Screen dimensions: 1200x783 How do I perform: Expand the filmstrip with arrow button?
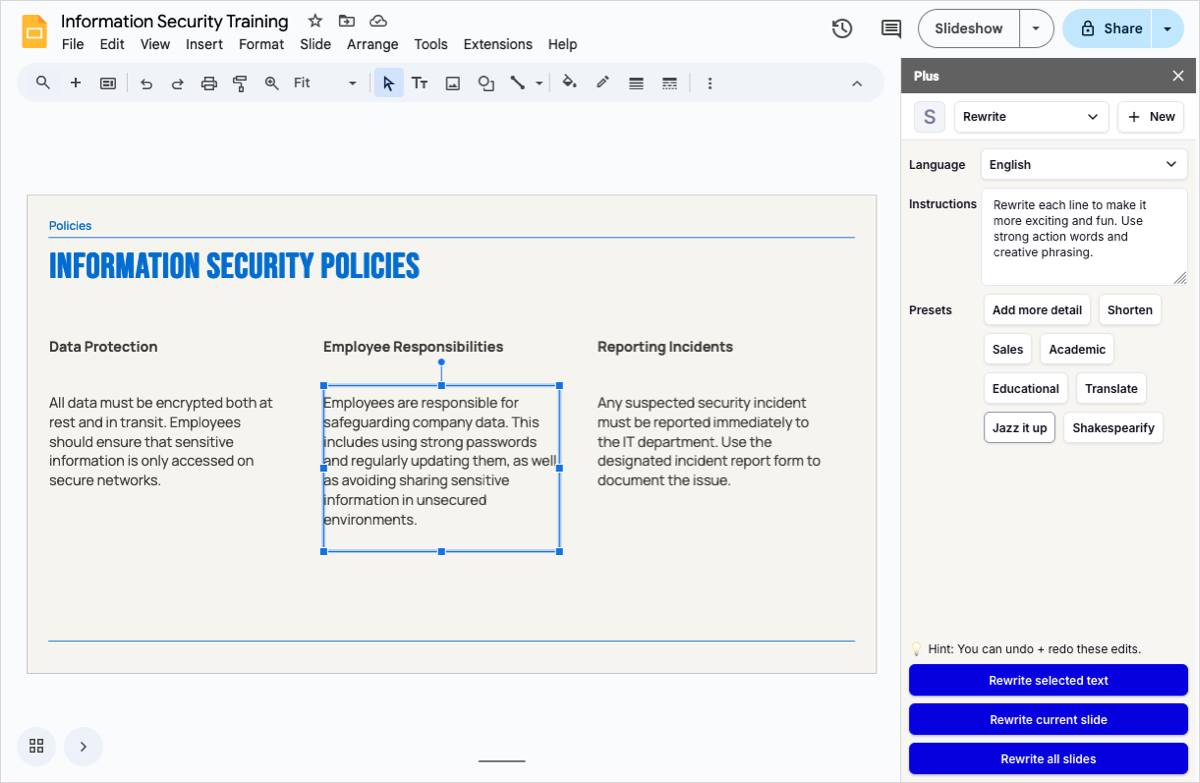click(x=83, y=746)
